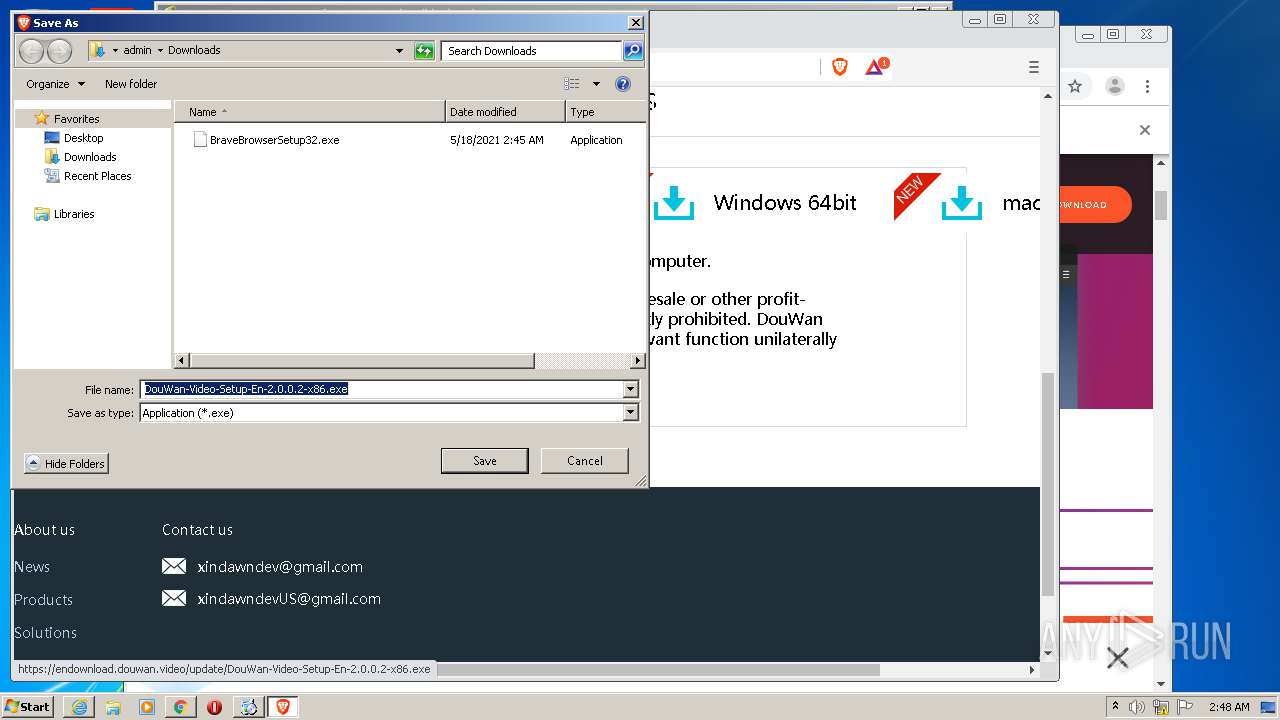Click envelope icon beside xindawndev@gmail.com
The image size is (1280, 720).
pos(174,566)
